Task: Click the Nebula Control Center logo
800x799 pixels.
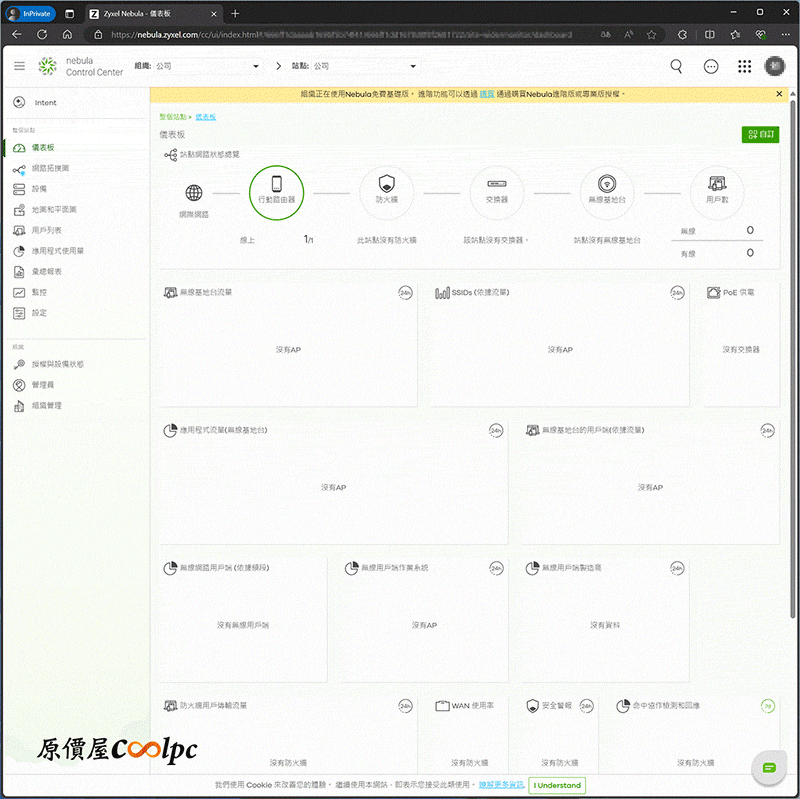Action: click(x=81, y=66)
